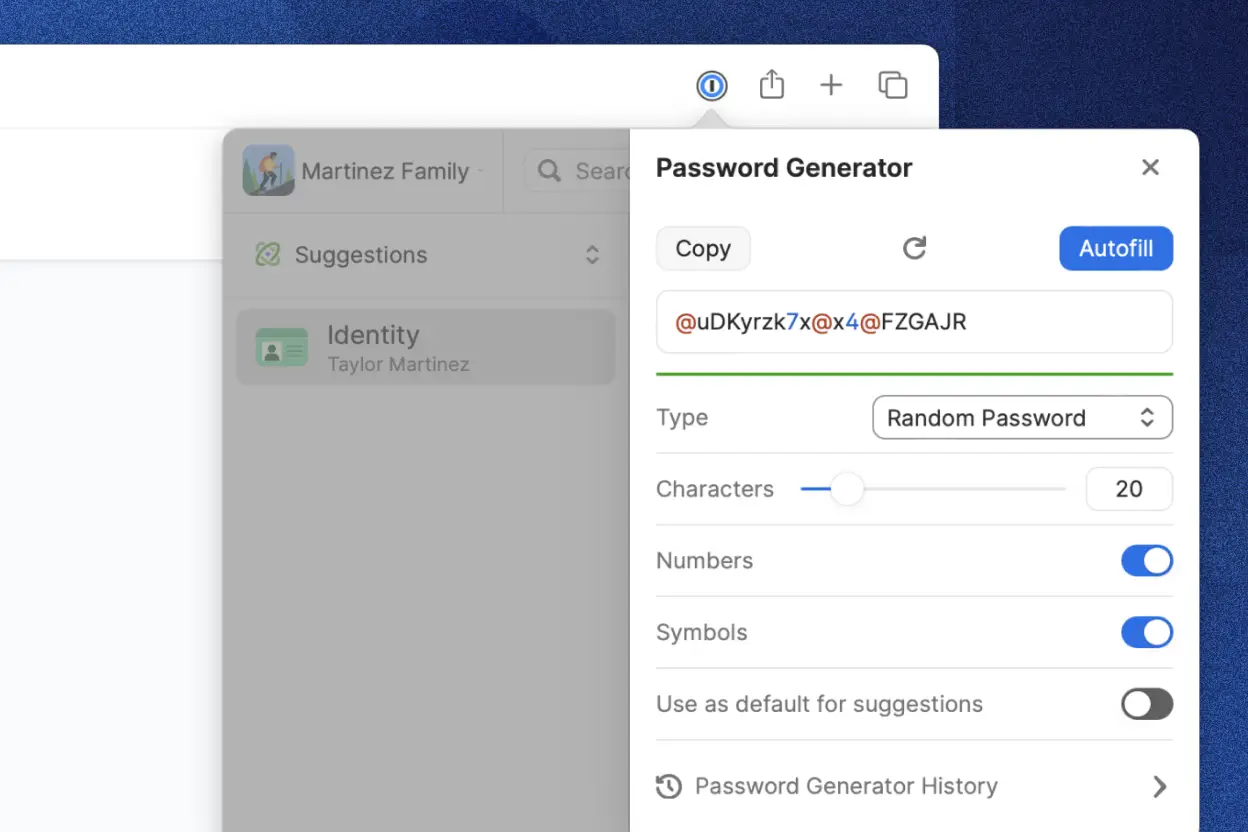
Task: Click the Characters count field showing 20
Action: 1129,489
